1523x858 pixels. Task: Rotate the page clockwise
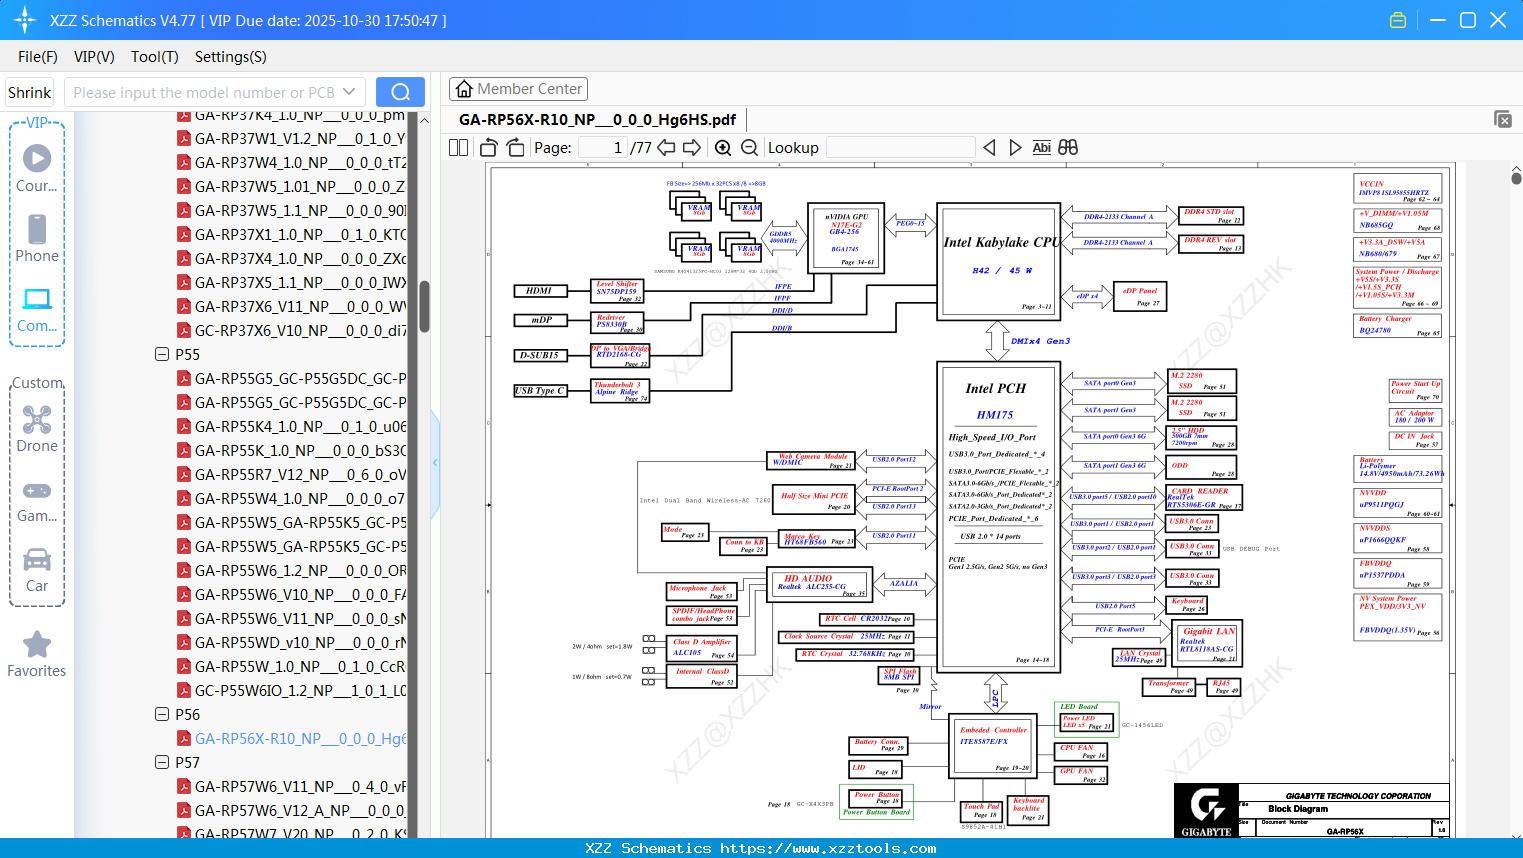point(516,148)
